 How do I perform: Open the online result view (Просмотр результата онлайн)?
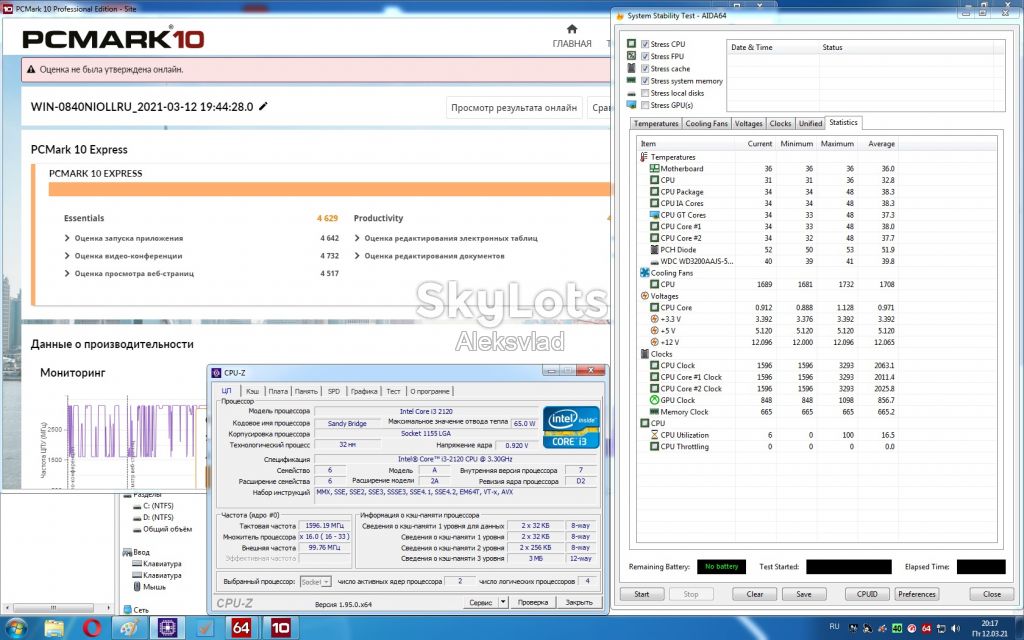point(514,108)
